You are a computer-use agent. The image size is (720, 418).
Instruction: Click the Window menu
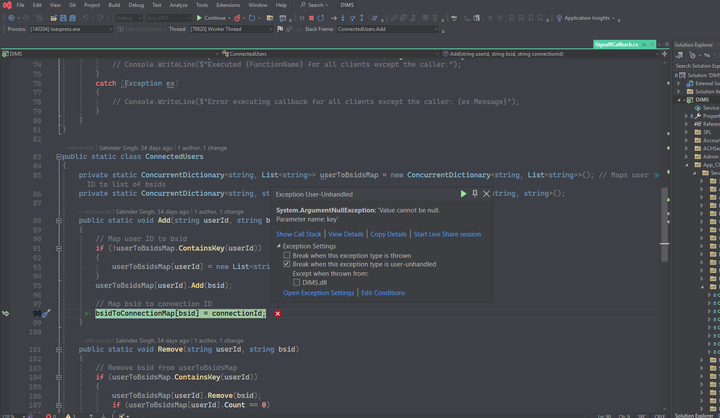tap(258, 5)
